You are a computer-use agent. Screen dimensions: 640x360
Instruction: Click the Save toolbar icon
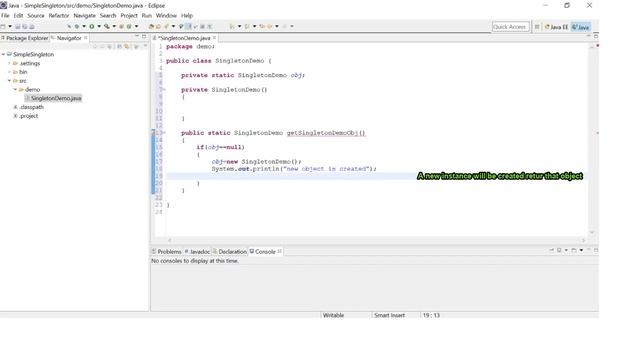(x=18, y=27)
